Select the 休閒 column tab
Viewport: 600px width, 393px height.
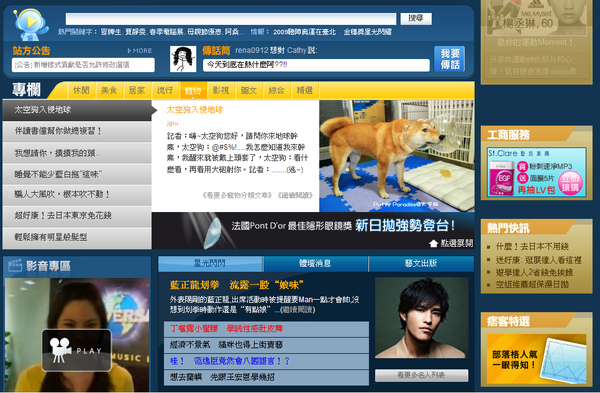(x=81, y=90)
